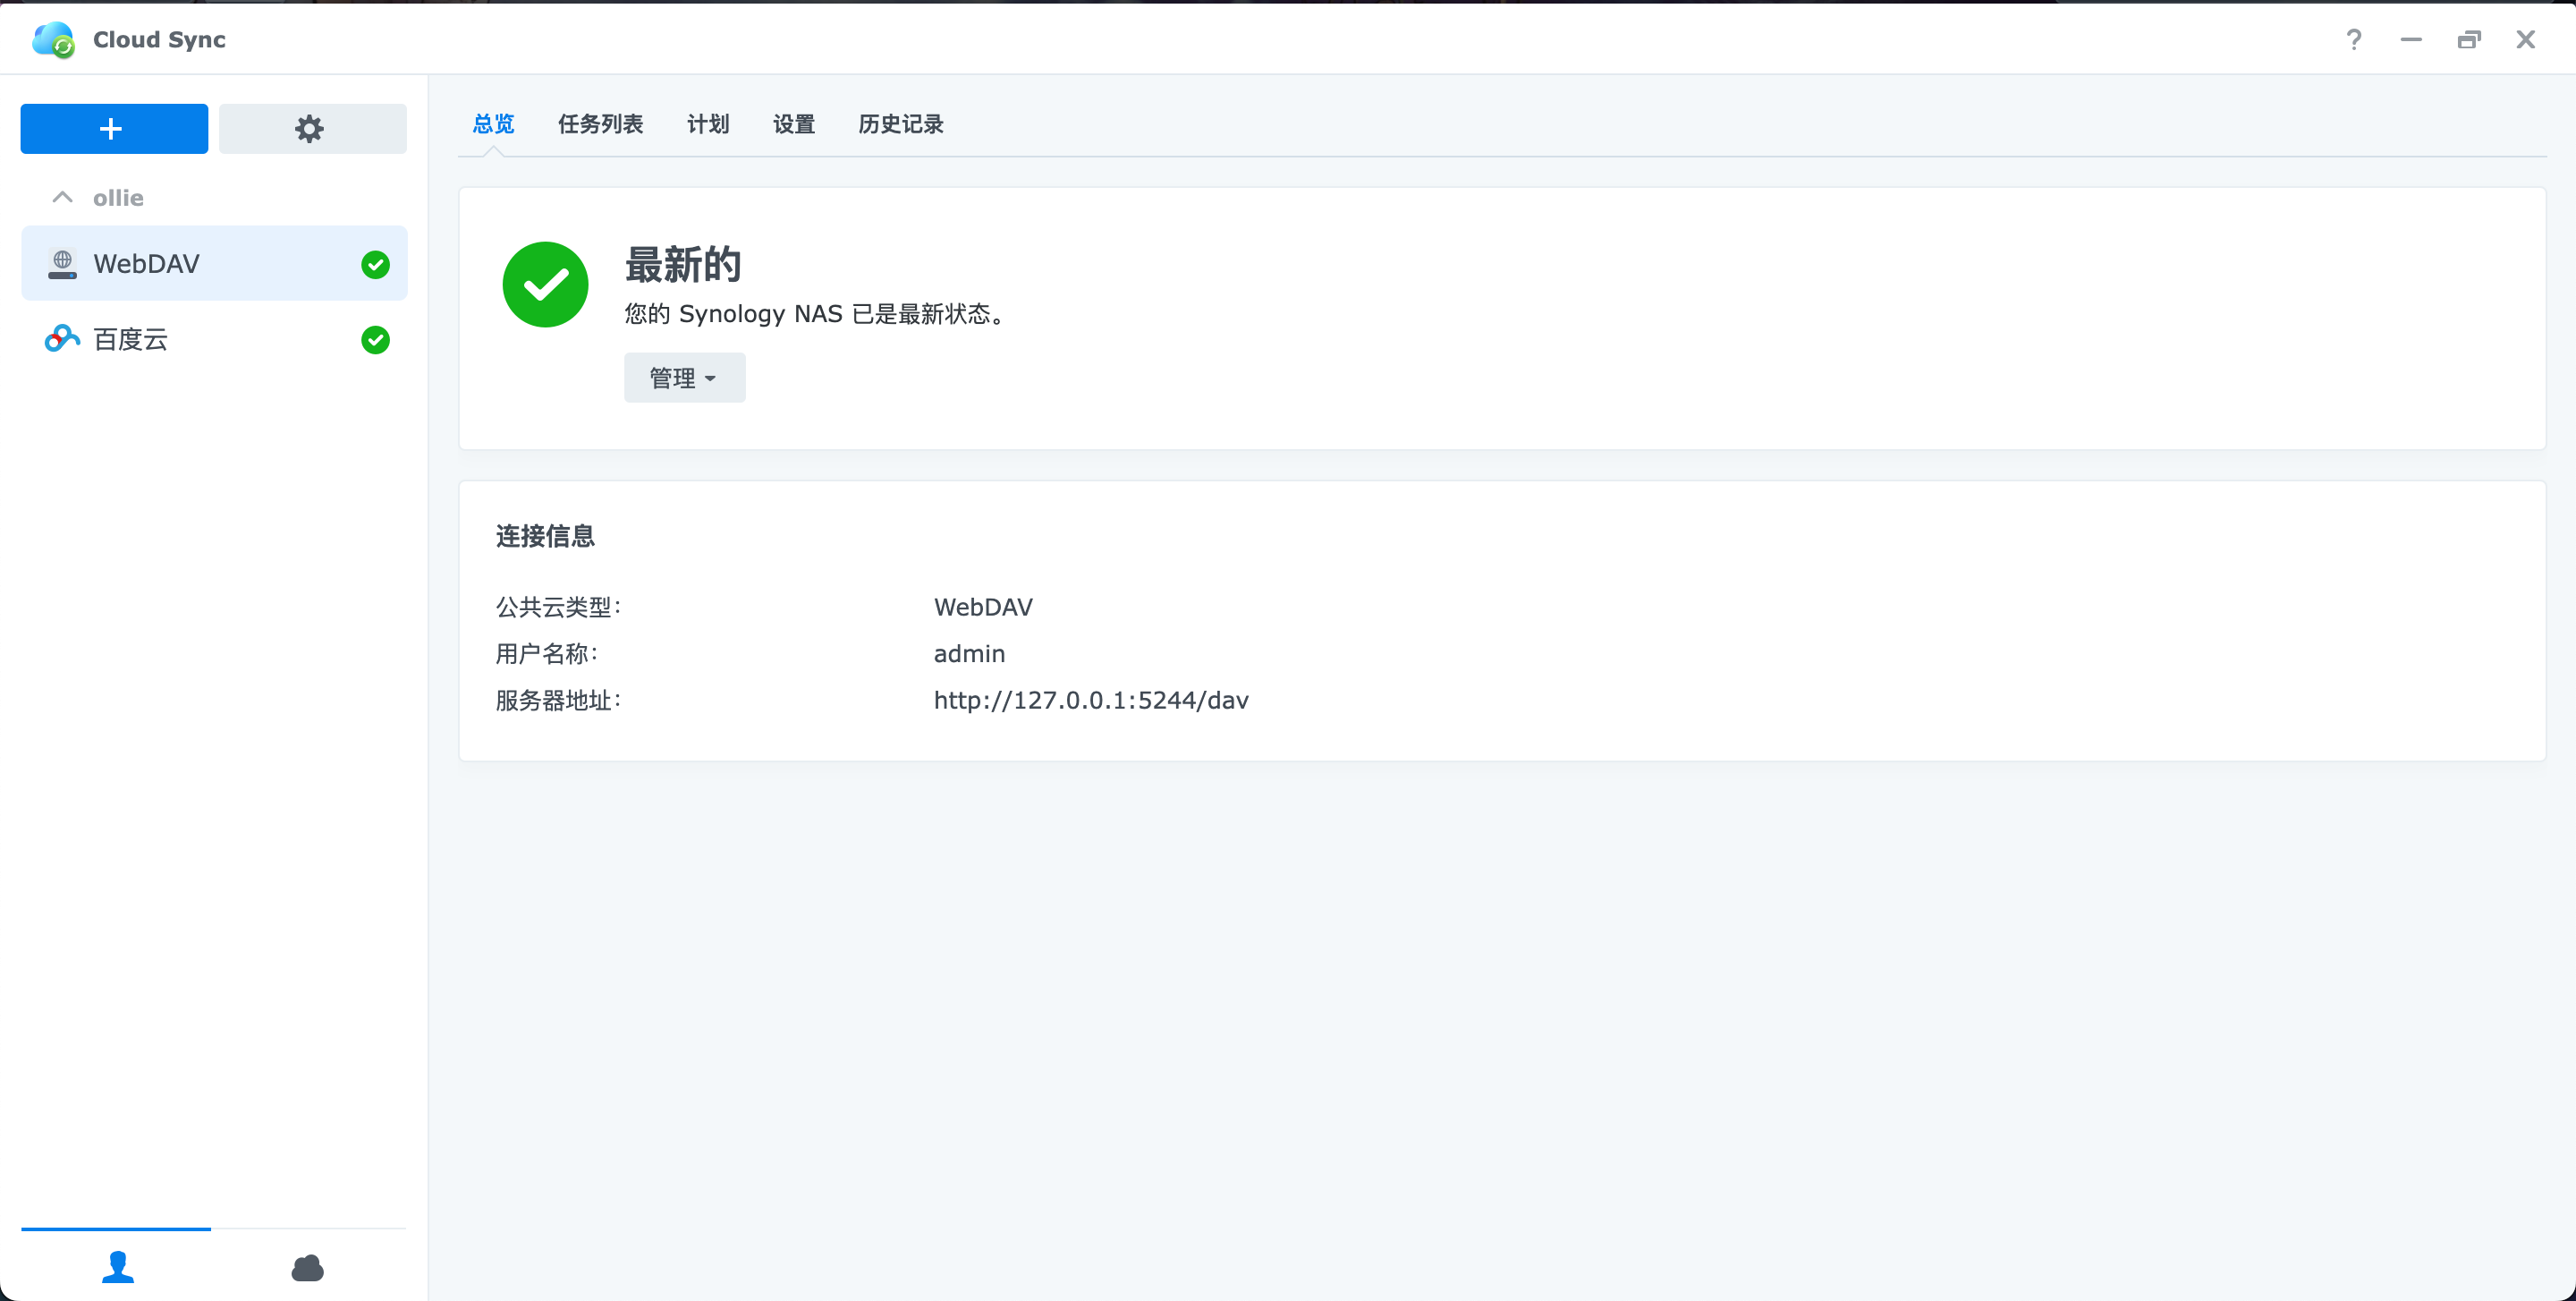The height and width of the screenshot is (1301, 2576).
Task: Close the Cloud Sync window
Action: (2526, 39)
